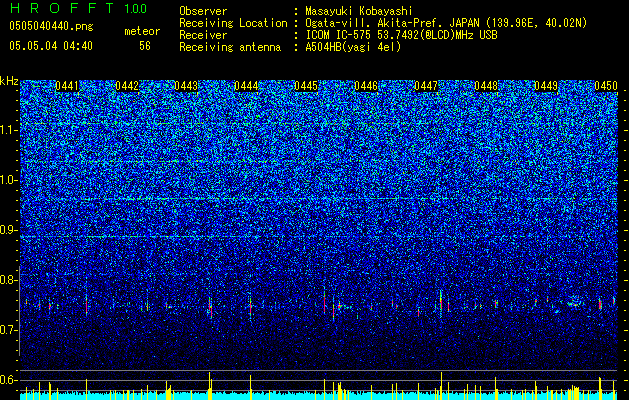
Task: Click the 0447 time marker
Action: coord(426,86)
